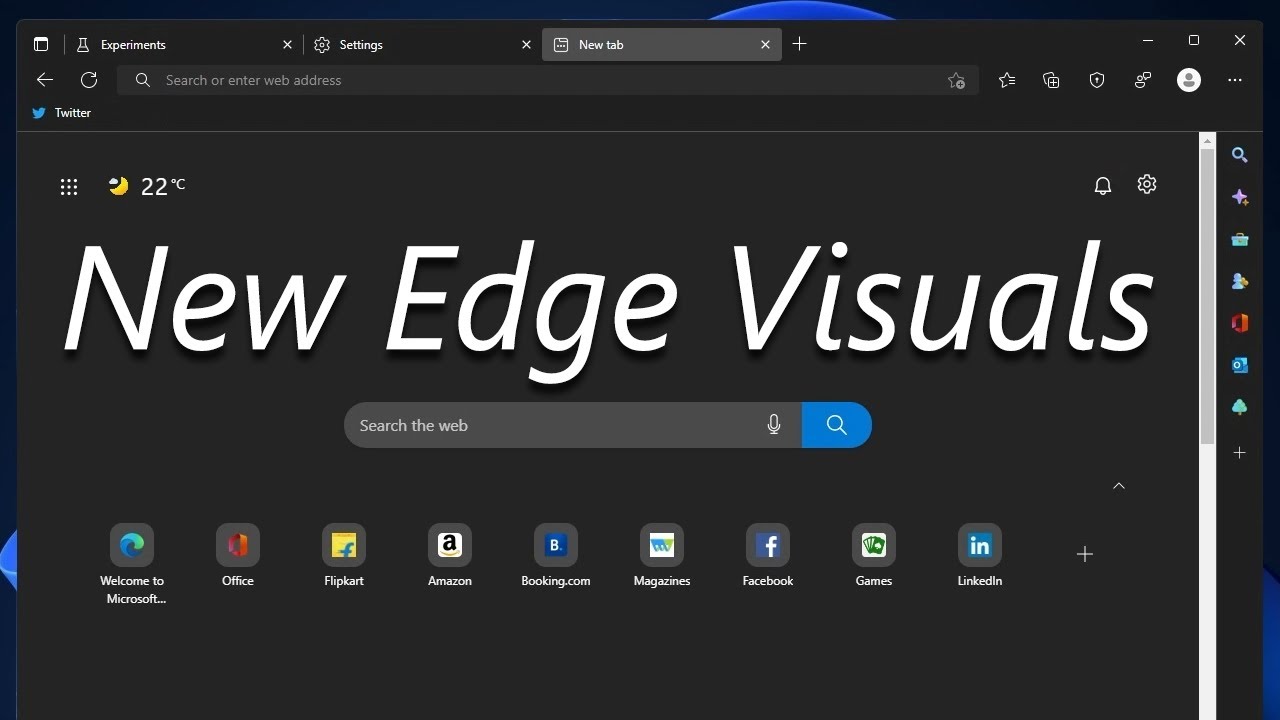
Task: Go back using the back arrow
Action: (44, 80)
